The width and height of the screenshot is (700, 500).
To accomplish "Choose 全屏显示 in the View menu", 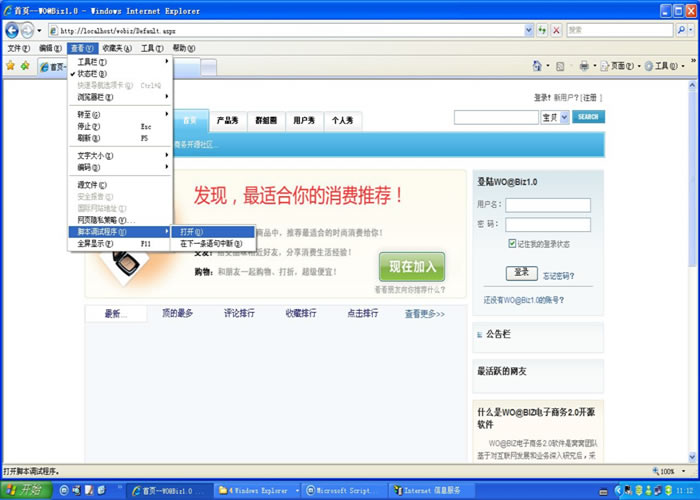I will [120, 244].
